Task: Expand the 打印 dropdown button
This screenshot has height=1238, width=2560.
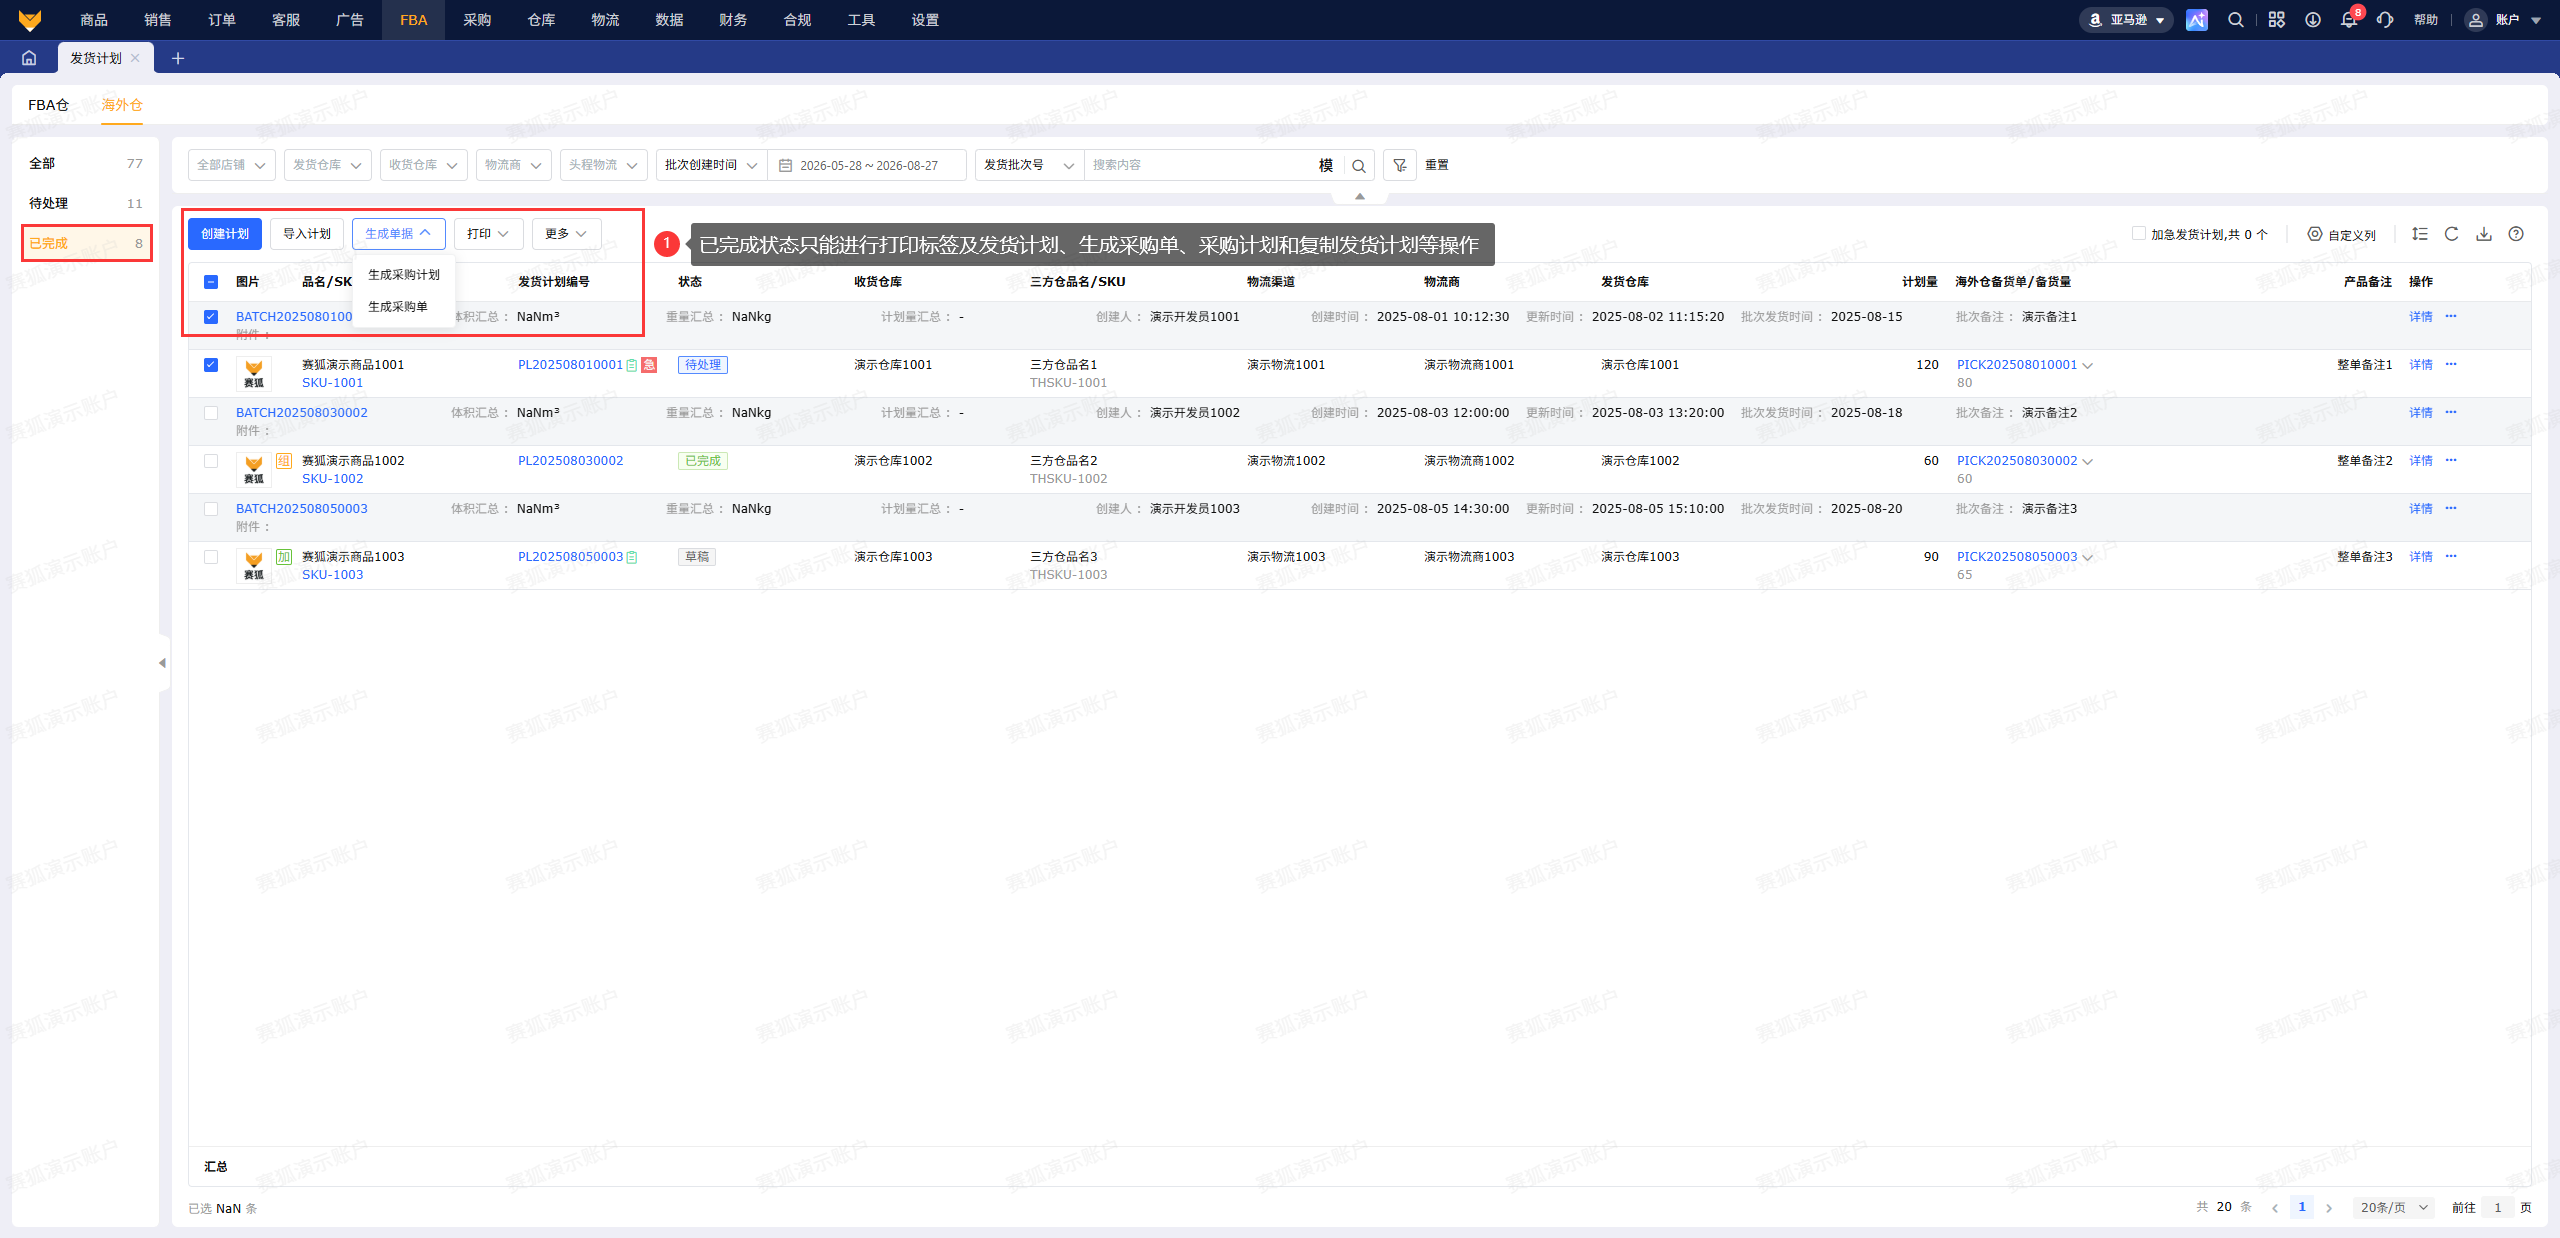Action: click(489, 234)
